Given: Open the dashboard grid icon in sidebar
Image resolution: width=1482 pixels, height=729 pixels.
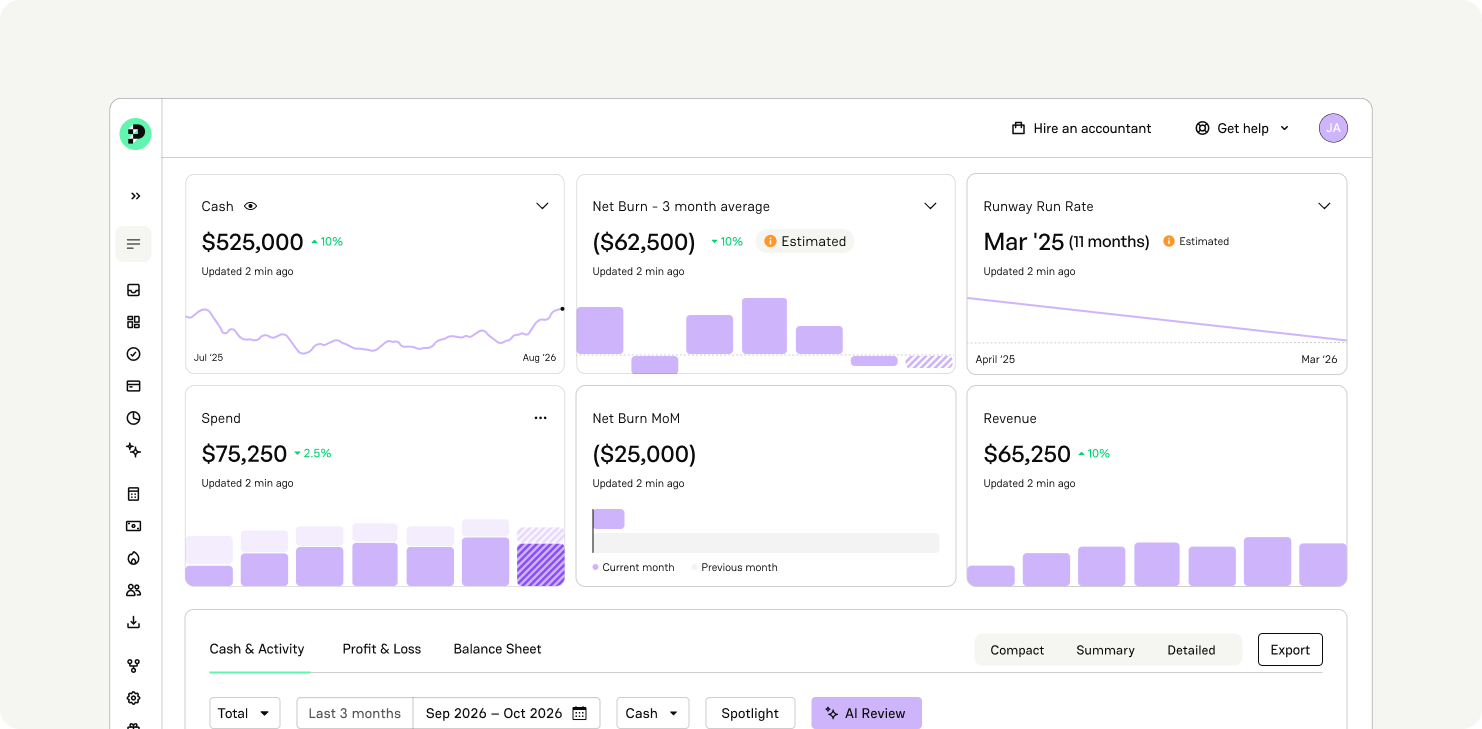Looking at the screenshot, I should click(134, 322).
